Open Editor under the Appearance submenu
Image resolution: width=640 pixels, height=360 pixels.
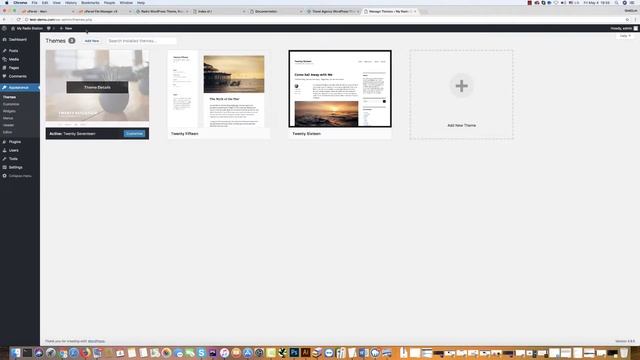(x=8, y=132)
